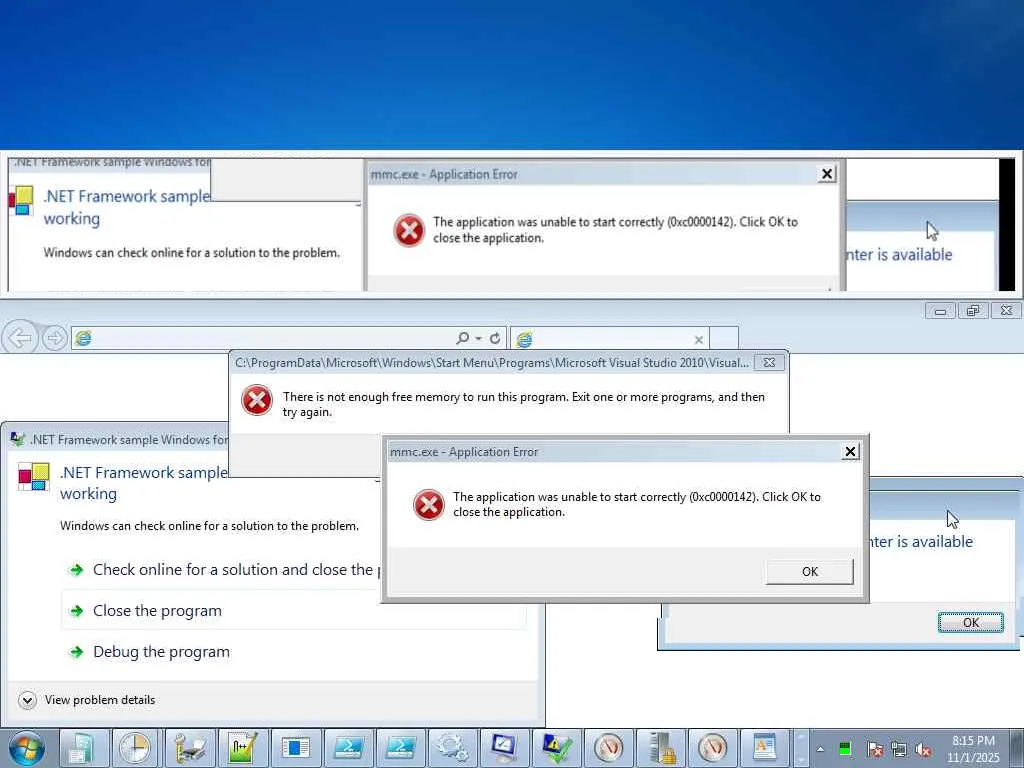Open the analog clock taskbar icon
This screenshot has height=768, width=1024.
(135, 748)
